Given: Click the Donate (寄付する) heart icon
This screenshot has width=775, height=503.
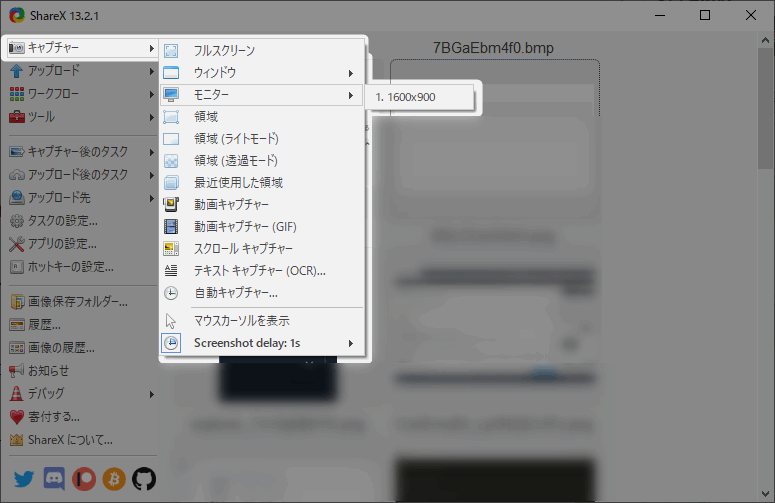Looking at the screenshot, I should coord(16,417).
